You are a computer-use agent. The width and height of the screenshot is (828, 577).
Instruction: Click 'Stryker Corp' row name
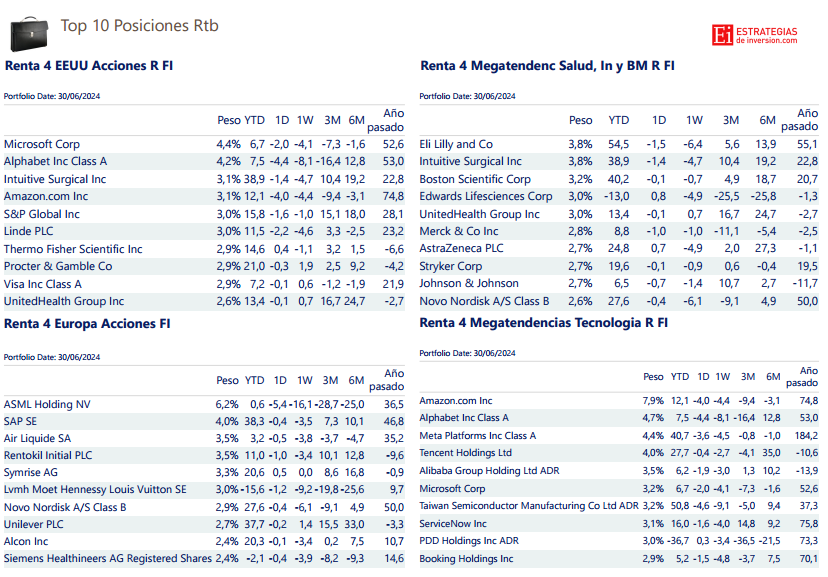[x=451, y=266]
